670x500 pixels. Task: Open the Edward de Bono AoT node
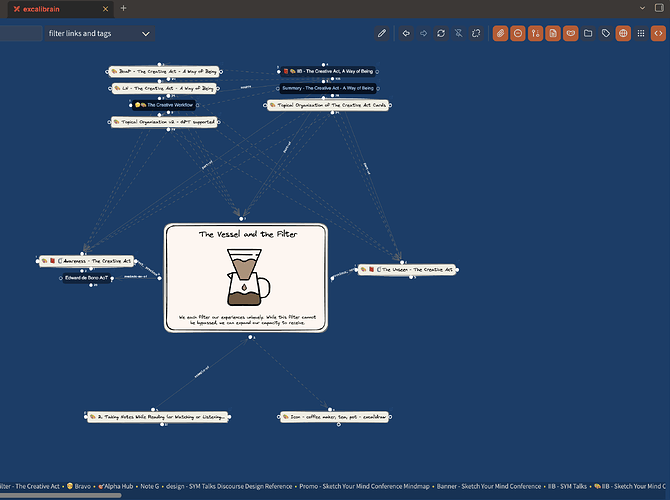pyautogui.click(x=87, y=278)
